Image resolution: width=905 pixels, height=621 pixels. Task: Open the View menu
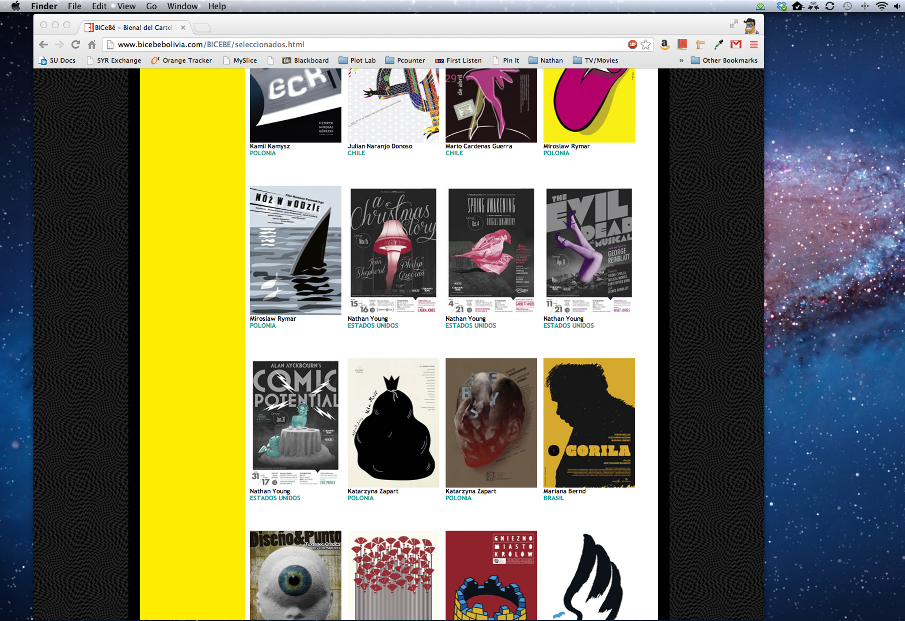pyautogui.click(x=126, y=5)
